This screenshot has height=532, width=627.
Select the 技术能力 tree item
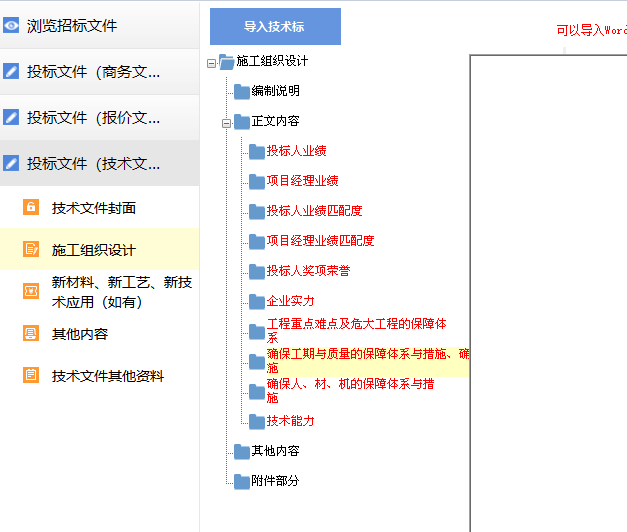[x=290, y=421]
